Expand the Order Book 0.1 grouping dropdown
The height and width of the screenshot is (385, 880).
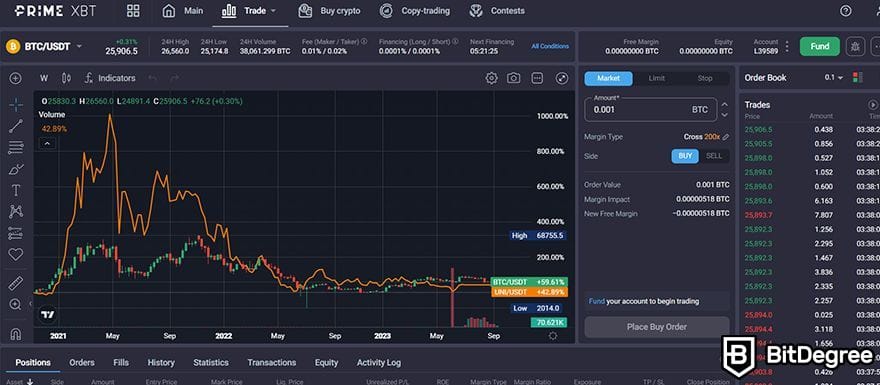click(x=833, y=78)
